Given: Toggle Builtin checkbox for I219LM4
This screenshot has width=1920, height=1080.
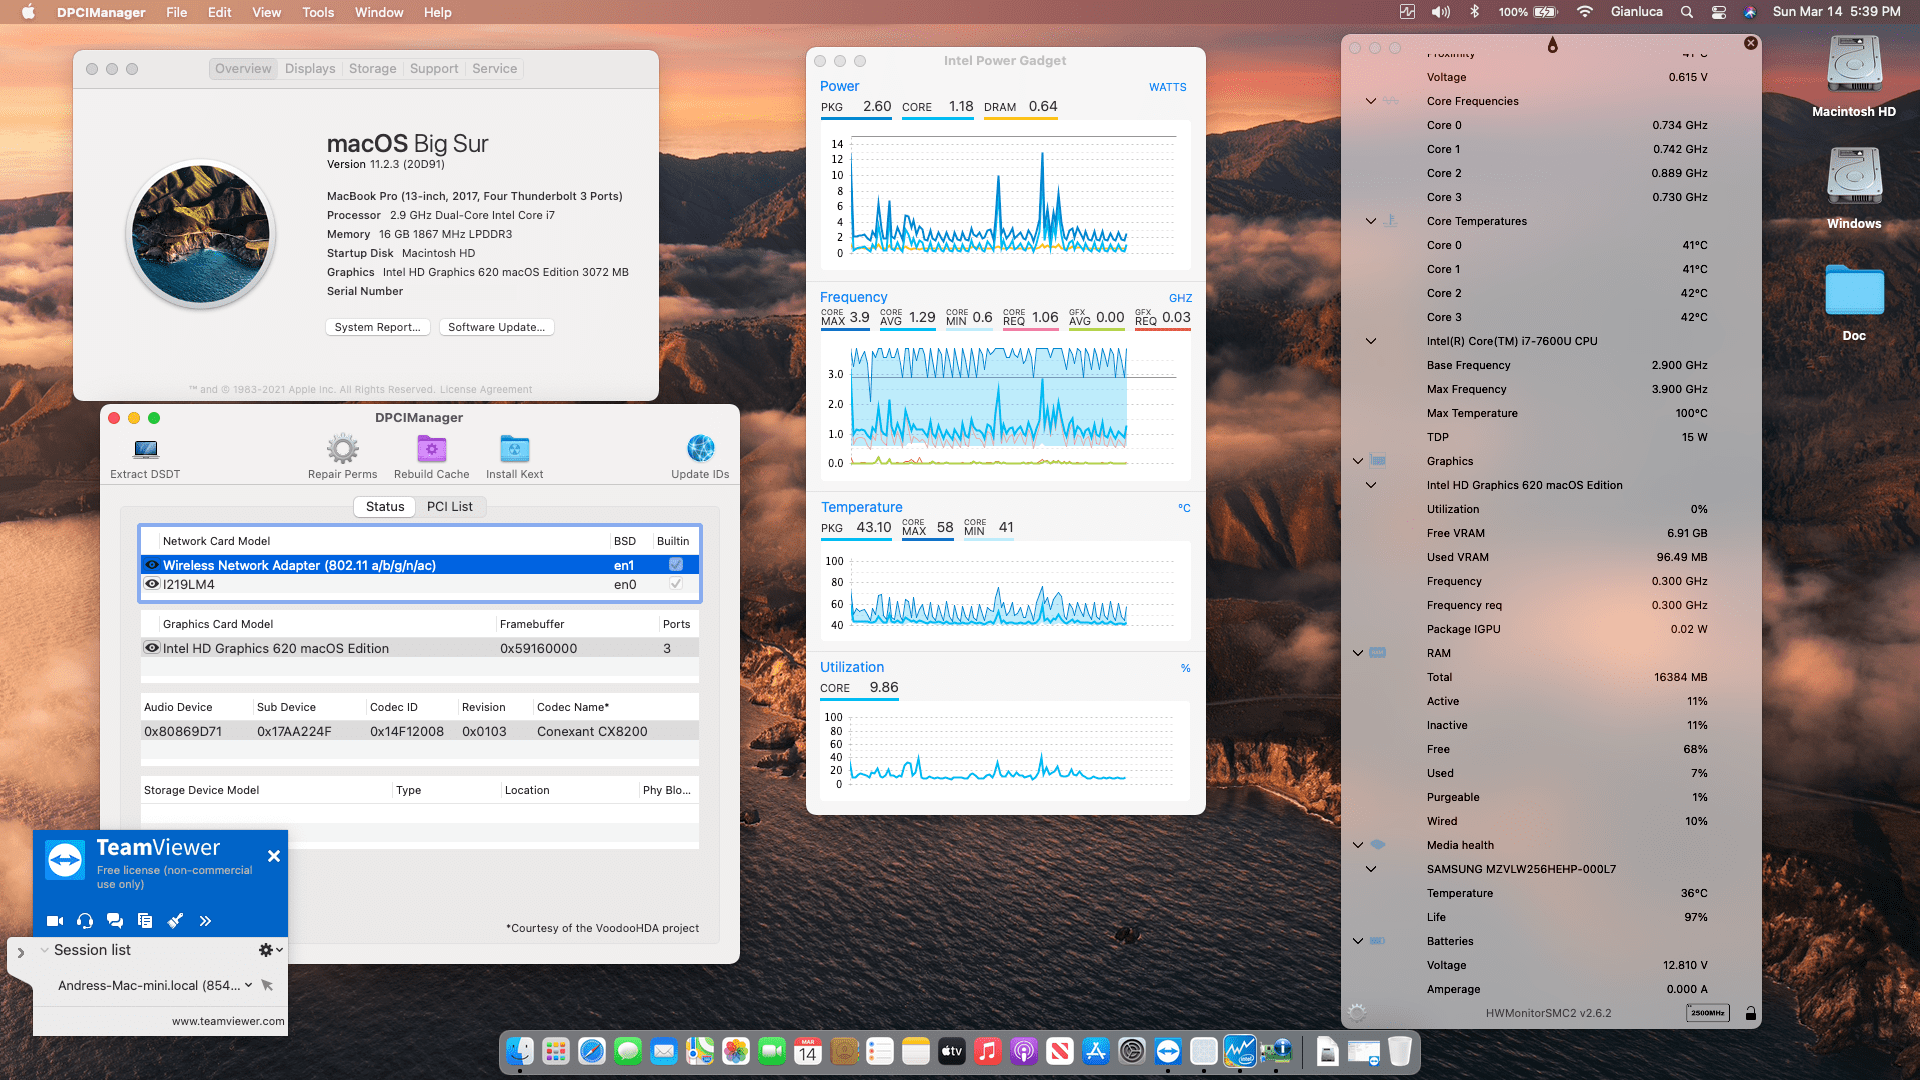Looking at the screenshot, I should click(676, 584).
